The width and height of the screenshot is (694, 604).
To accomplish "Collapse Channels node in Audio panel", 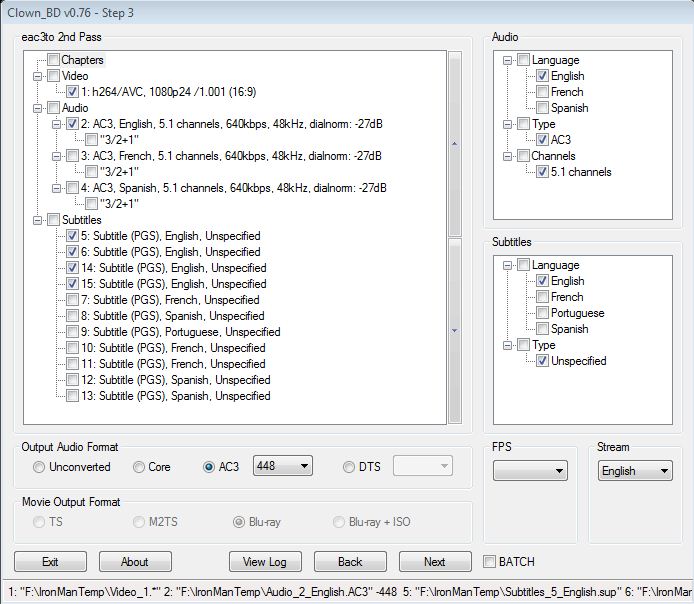I will [508, 156].
